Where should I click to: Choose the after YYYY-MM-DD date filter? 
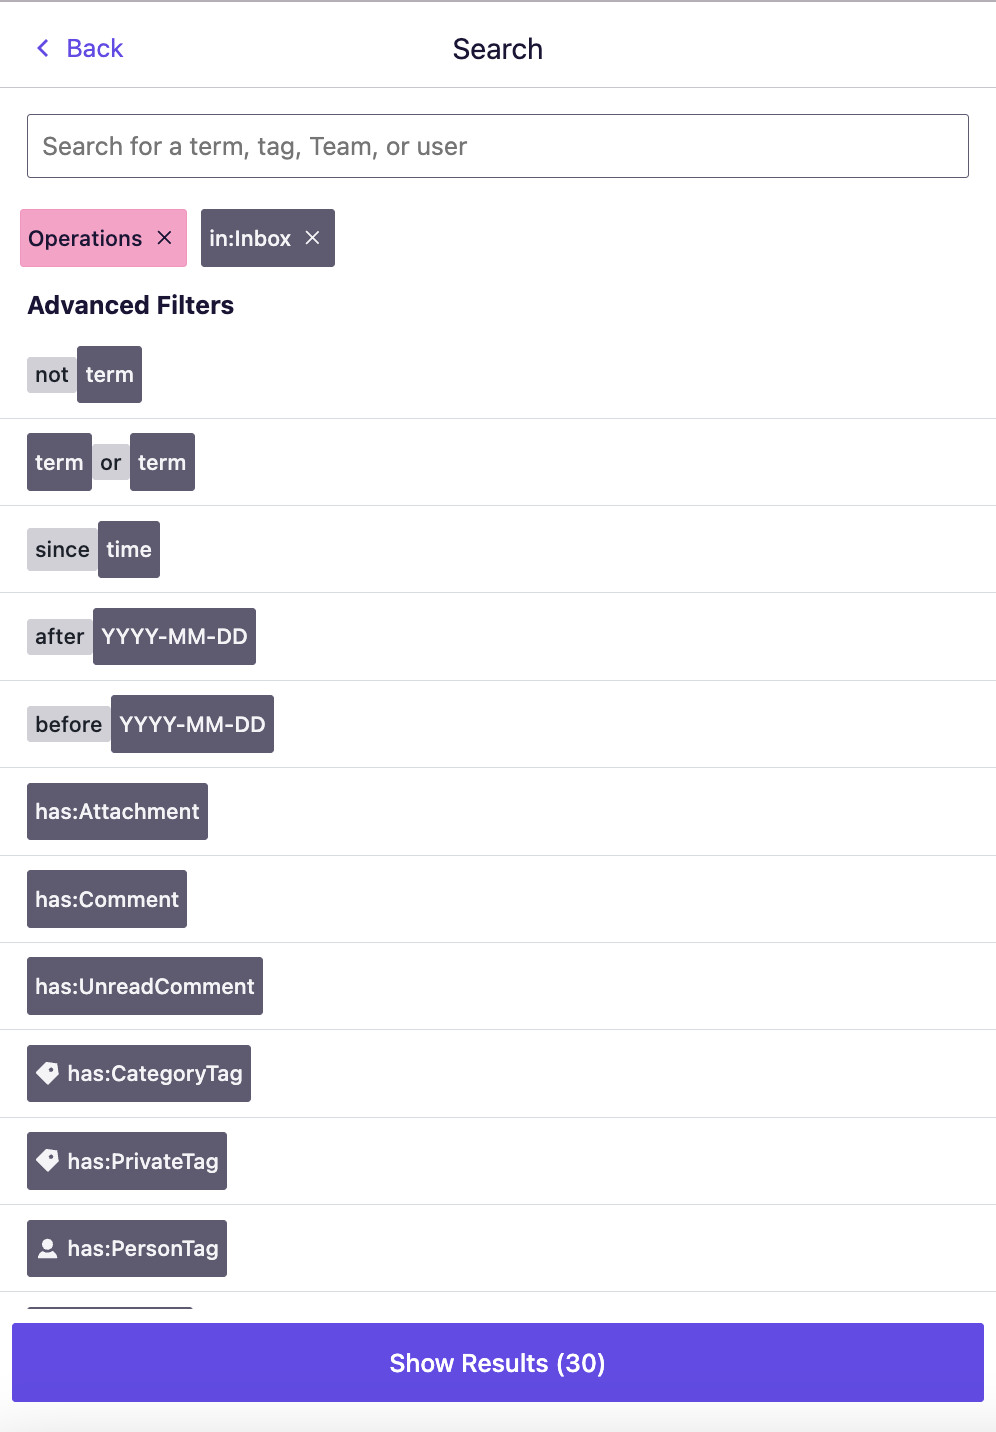[141, 637]
